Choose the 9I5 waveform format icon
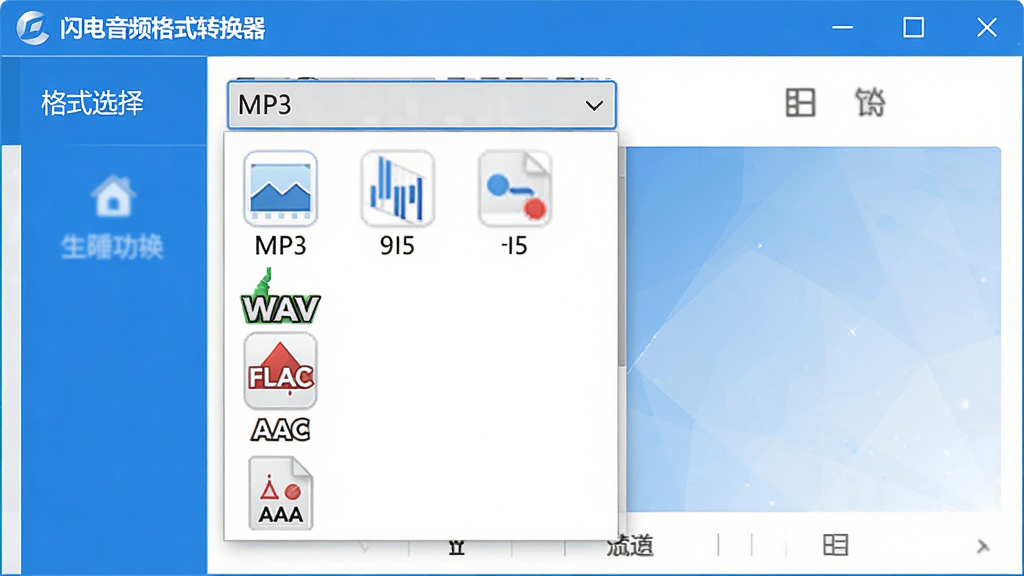The width and height of the screenshot is (1024, 576). pos(397,189)
